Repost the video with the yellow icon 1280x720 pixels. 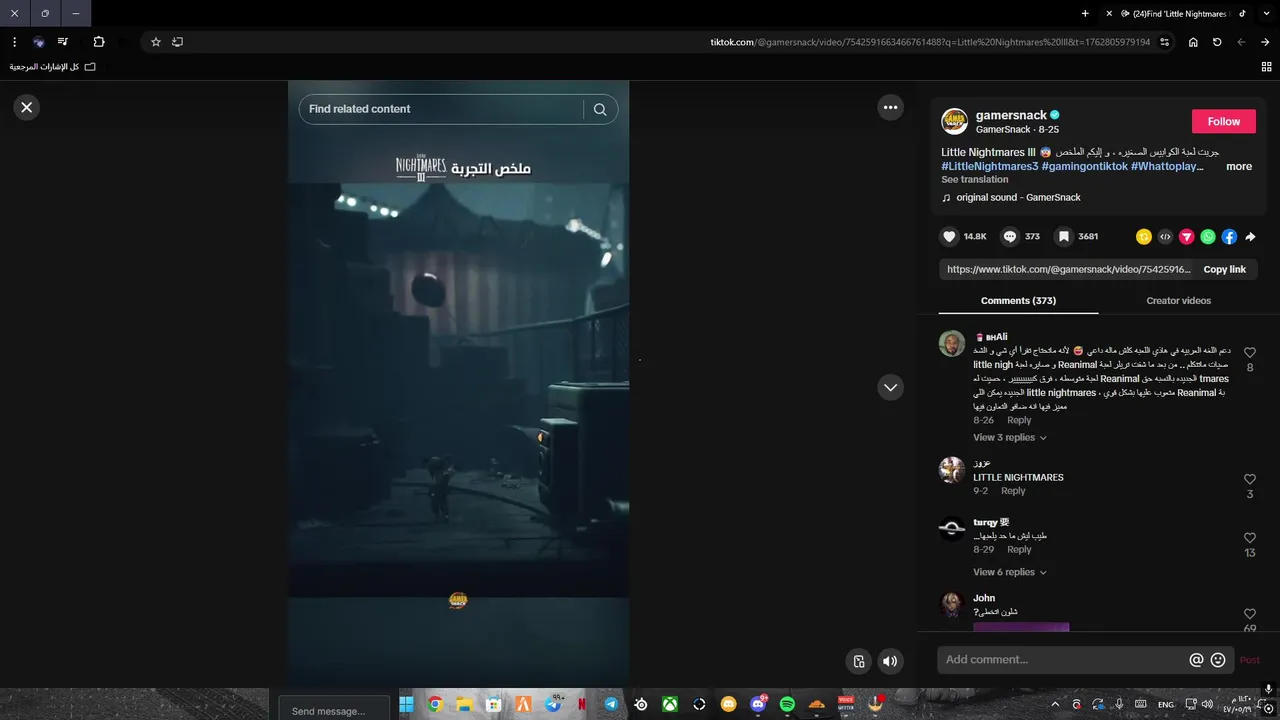(x=1144, y=237)
